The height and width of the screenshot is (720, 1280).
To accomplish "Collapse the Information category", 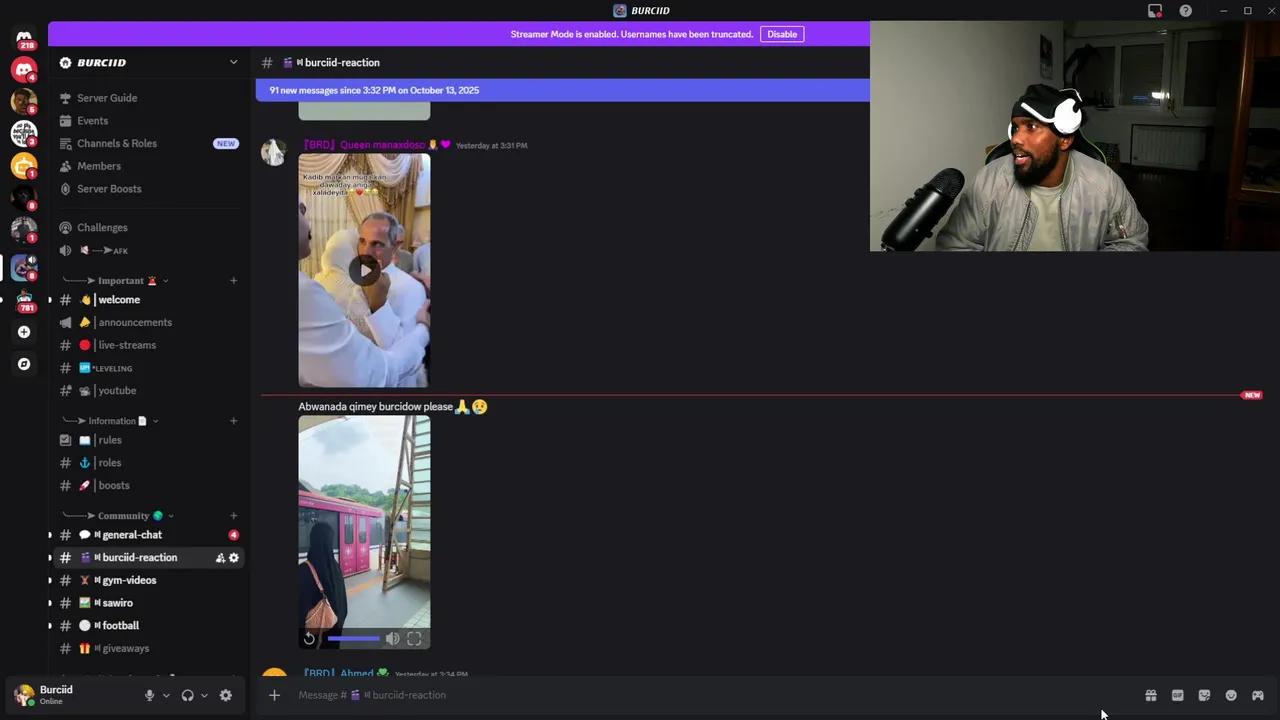I will pos(110,421).
